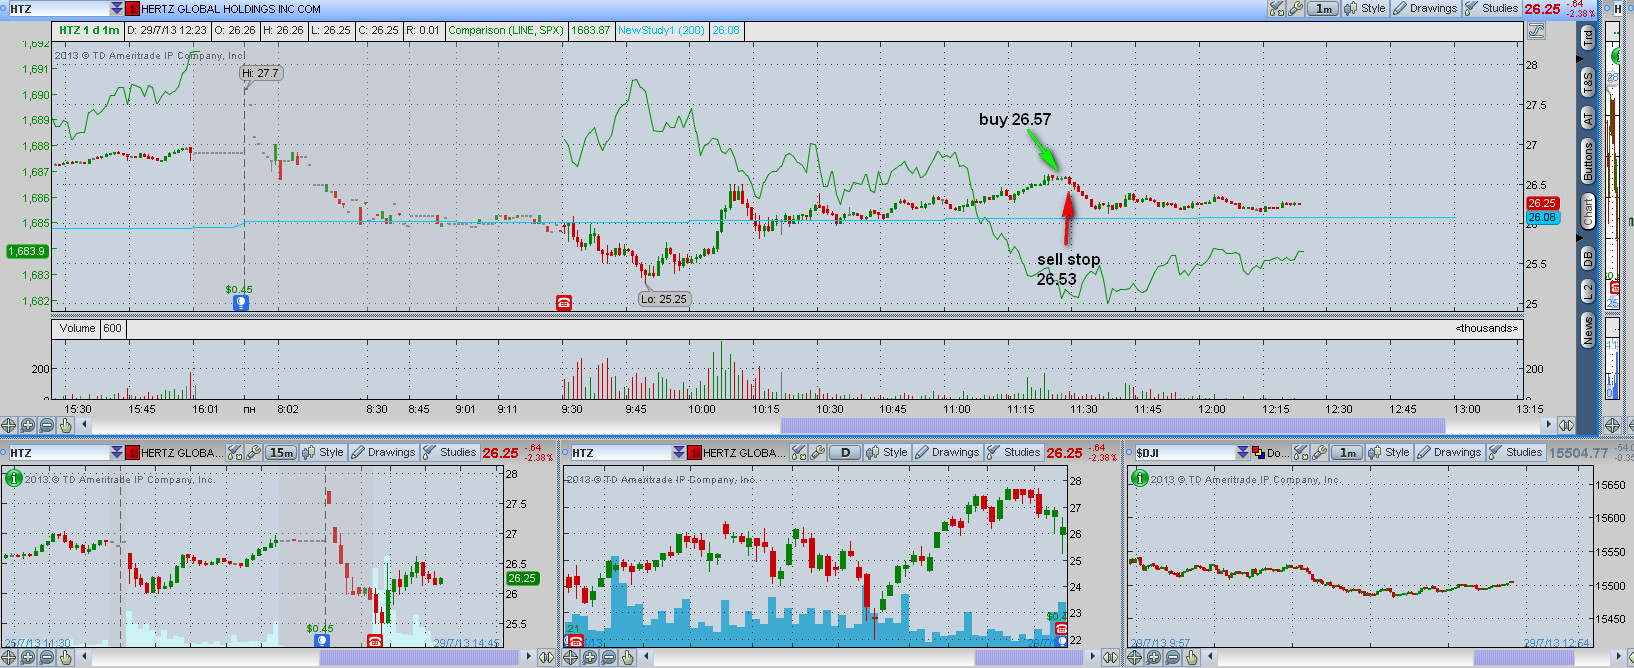Open the News side panel tab
The height and width of the screenshot is (668, 1634).
[x=1587, y=330]
